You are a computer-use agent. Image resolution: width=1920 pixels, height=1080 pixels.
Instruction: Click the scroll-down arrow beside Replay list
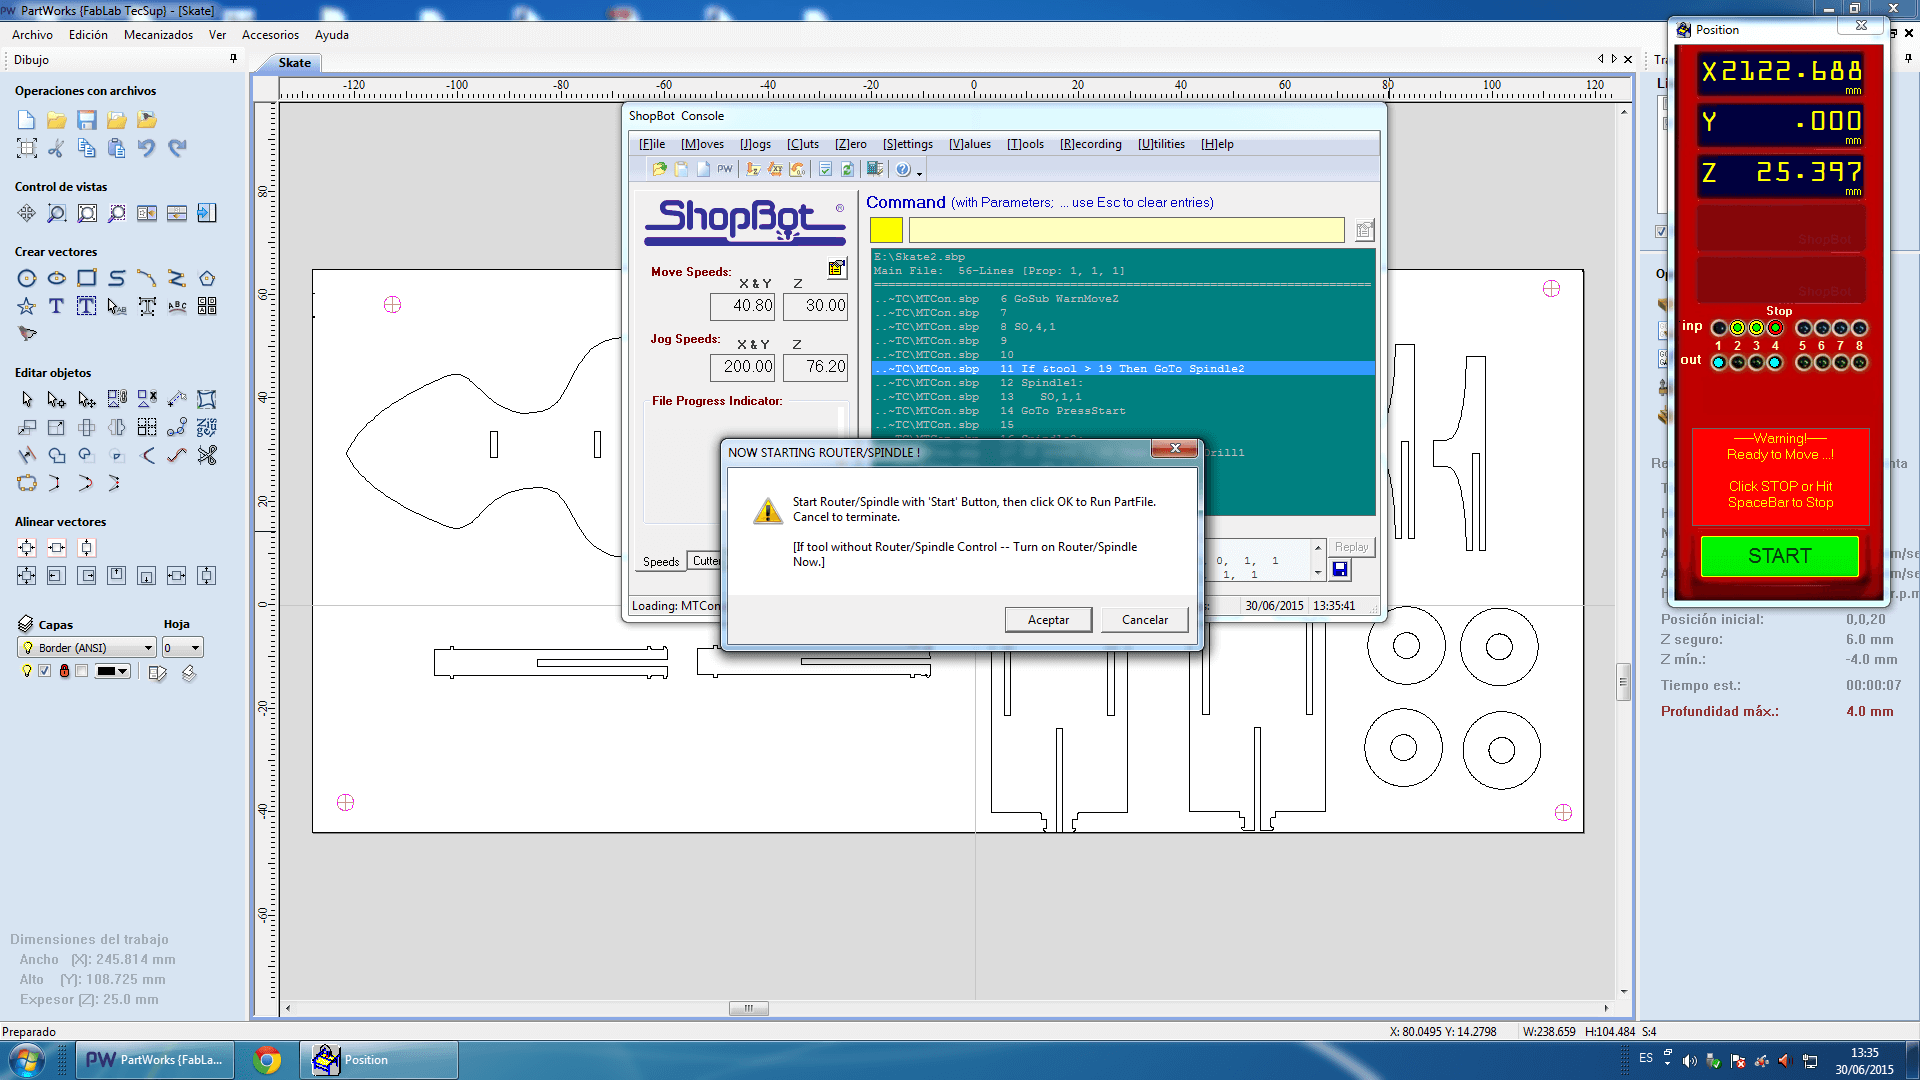click(1318, 573)
